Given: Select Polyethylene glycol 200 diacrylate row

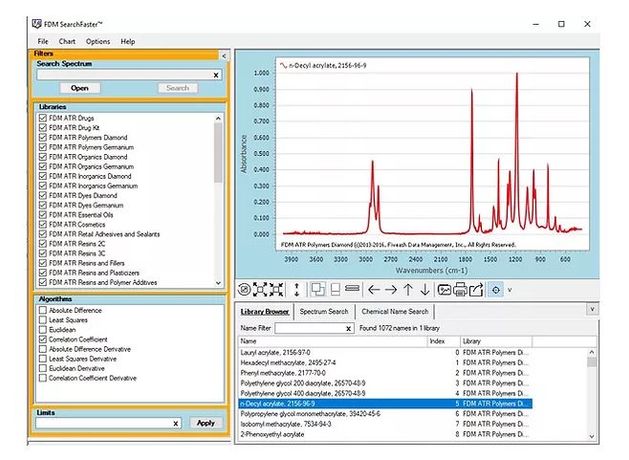Looking at the screenshot, I should (x=385, y=383).
